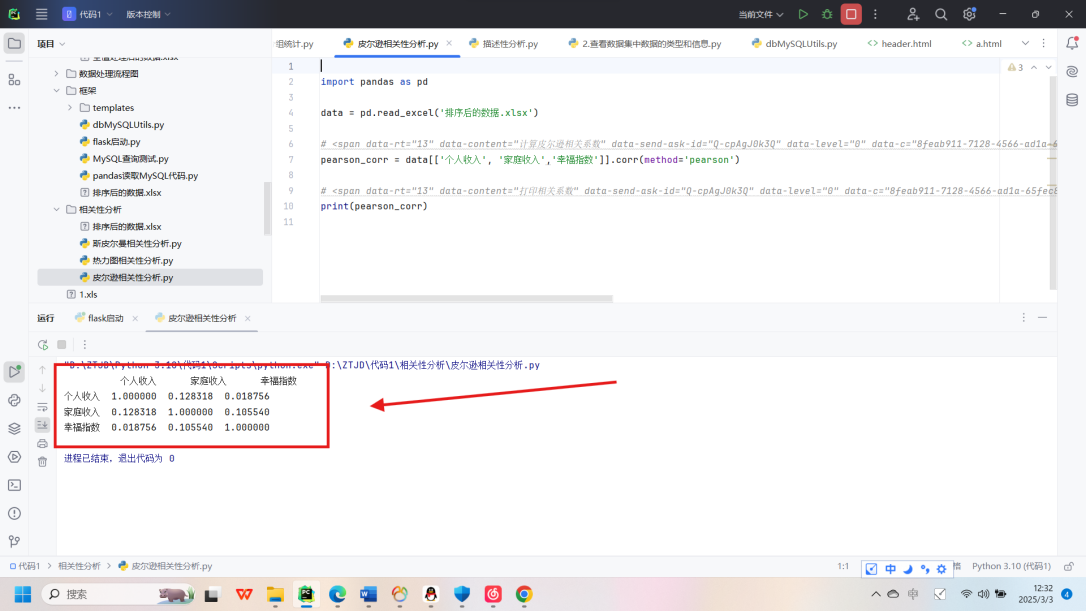This screenshot has height=611, width=1086.
Task: Open the Problems tool window
Action: pyautogui.click(x=14, y=513)
